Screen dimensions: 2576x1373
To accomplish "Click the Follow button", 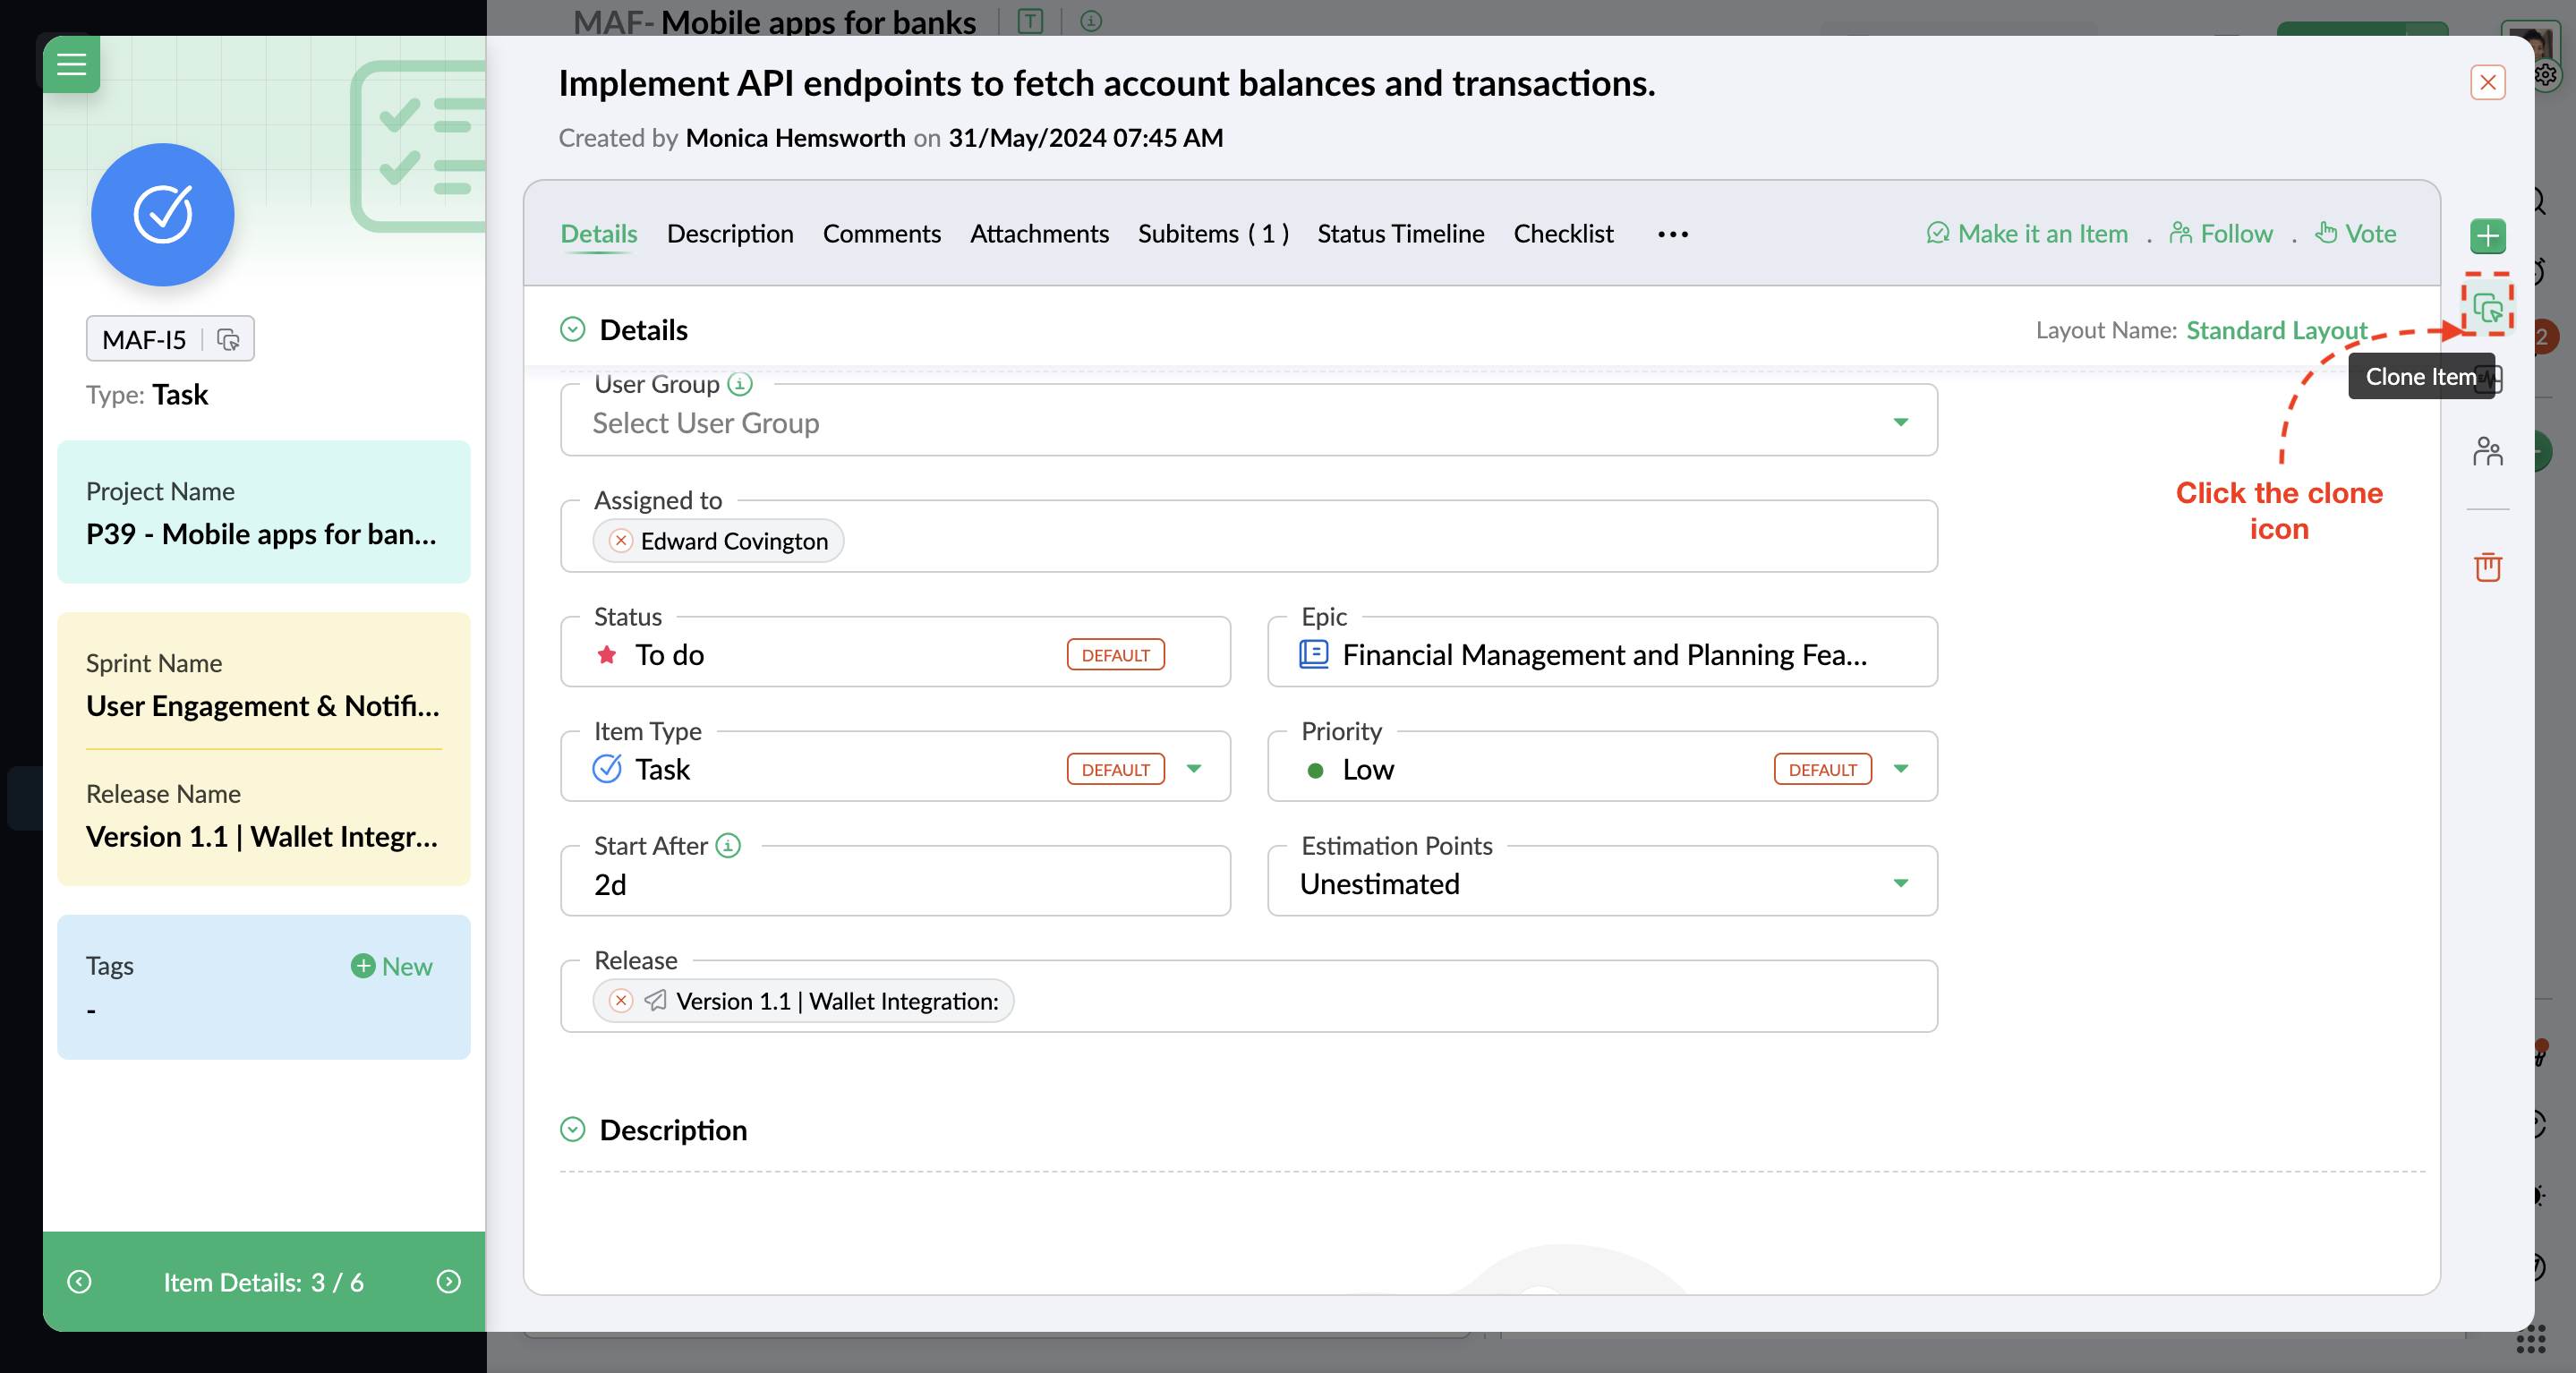I will (x=2221, y=234).
